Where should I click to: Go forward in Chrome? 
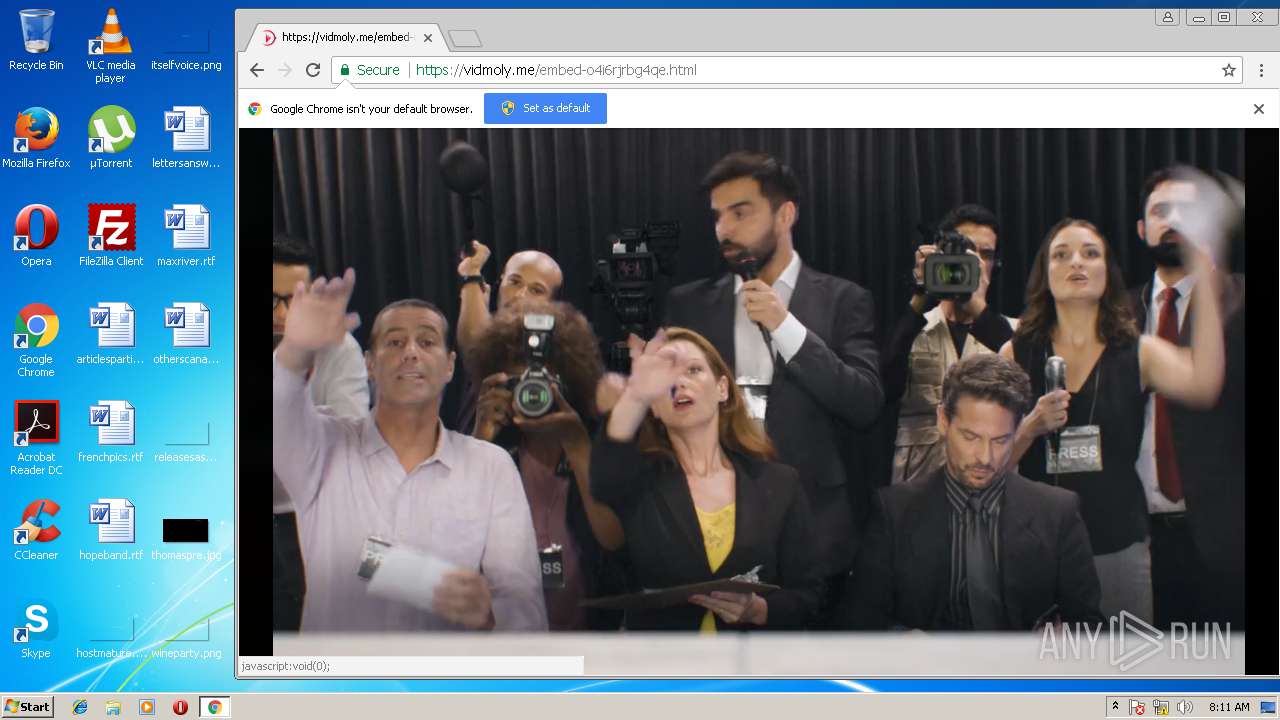click(x=285, y=70)
